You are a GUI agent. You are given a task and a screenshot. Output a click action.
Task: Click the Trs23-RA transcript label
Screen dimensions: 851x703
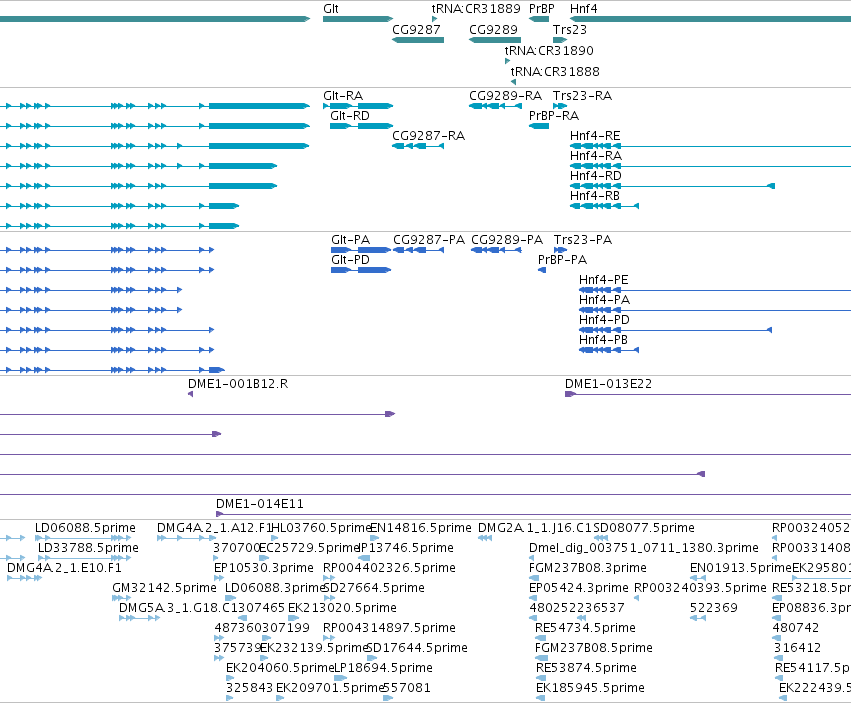coord(582,96)
